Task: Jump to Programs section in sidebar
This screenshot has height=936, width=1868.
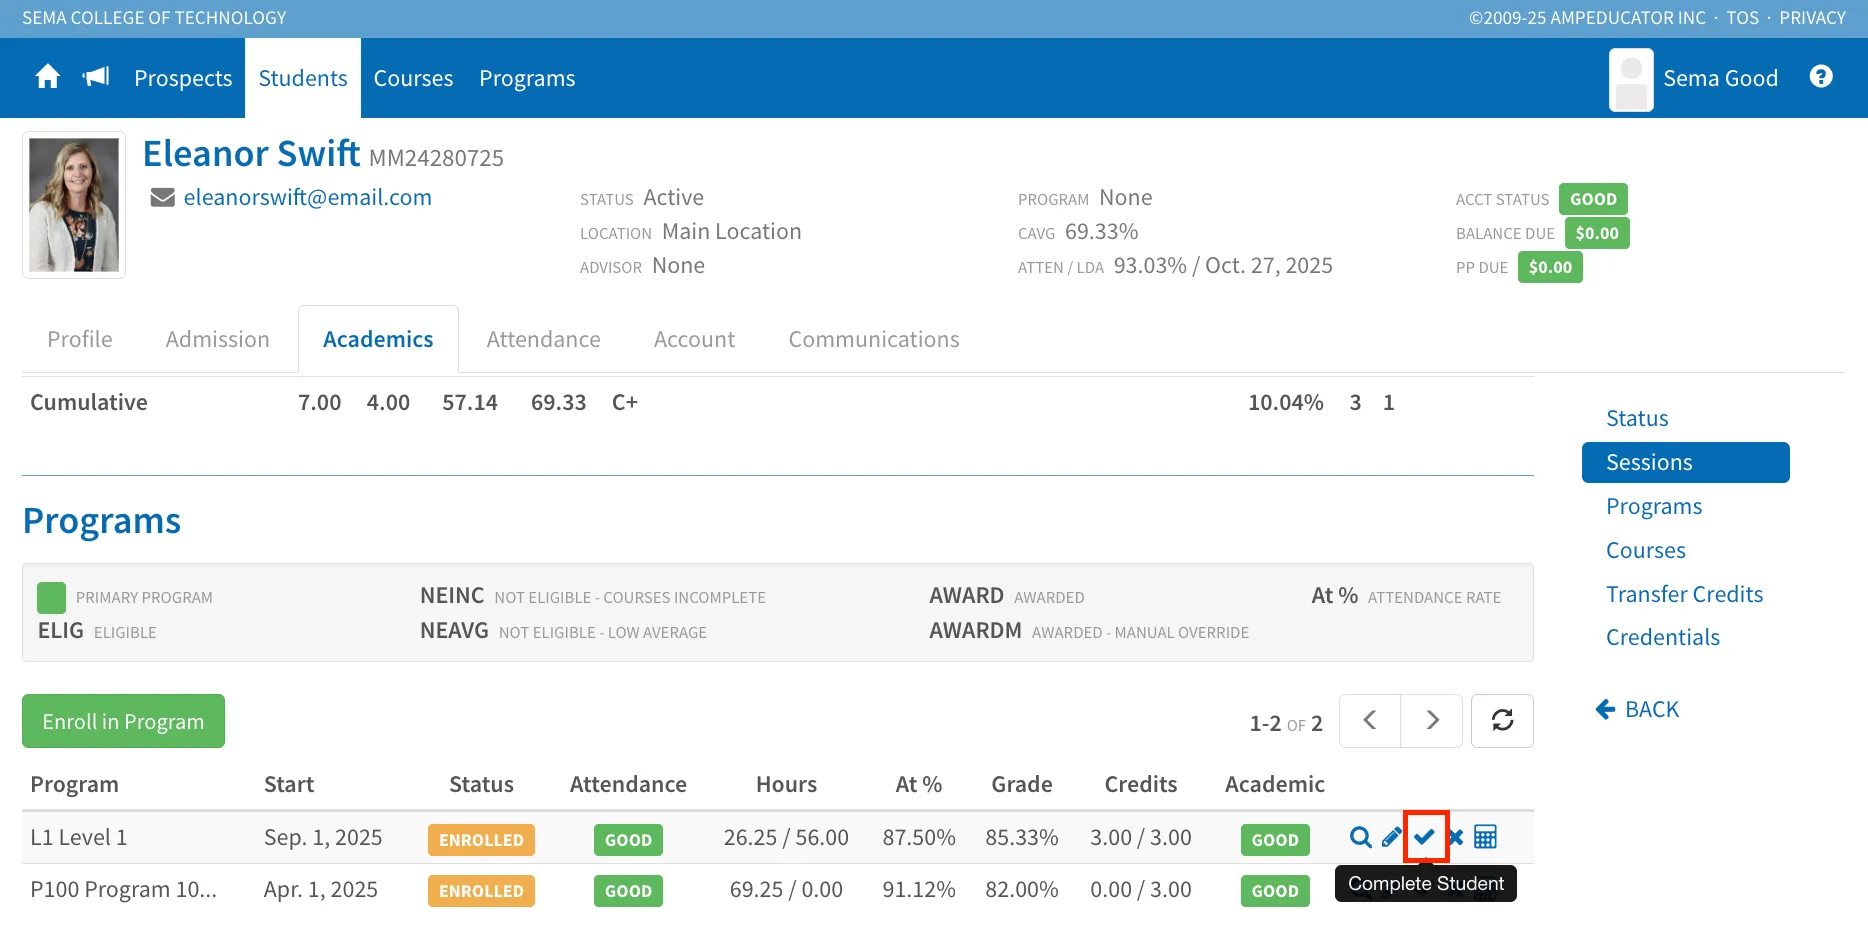Action: 1654,506
